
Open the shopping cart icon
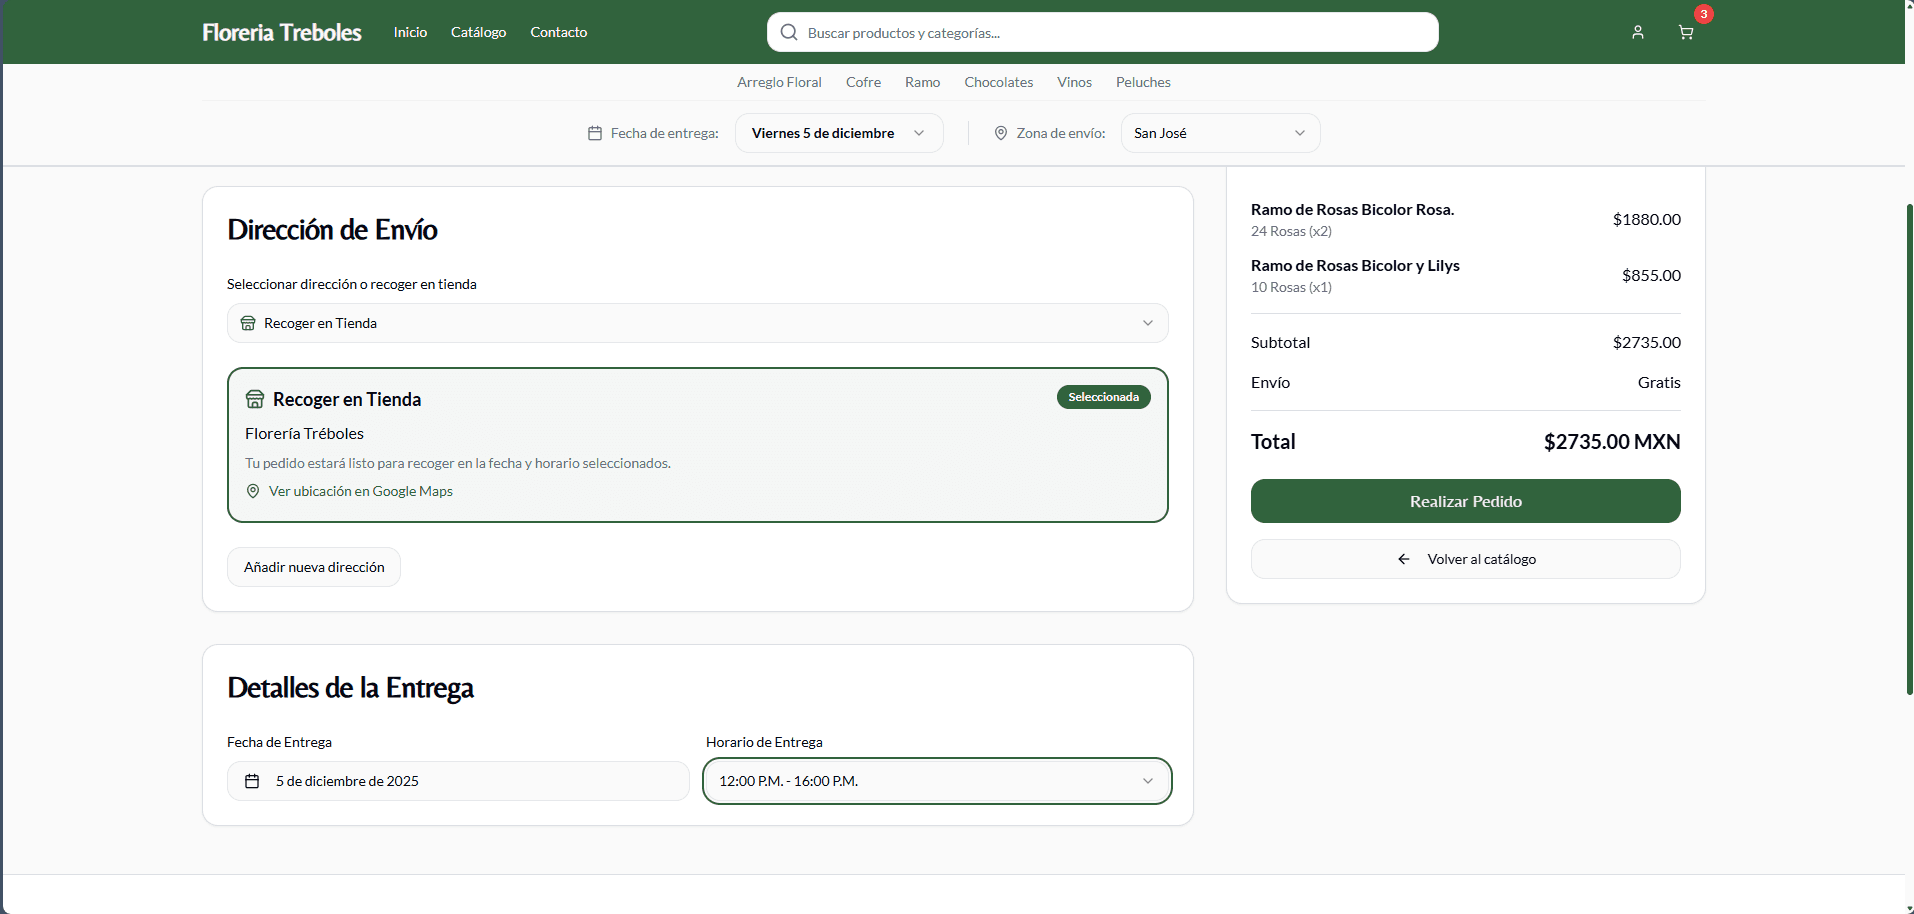(1686, 32)
